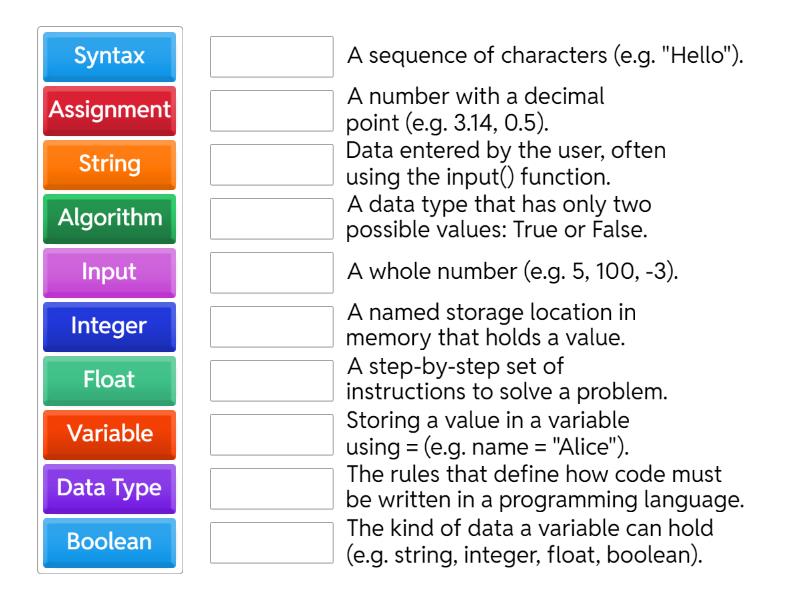Pick the red-orange Variable tile
The image size is (800, 600).
(109, 435)
